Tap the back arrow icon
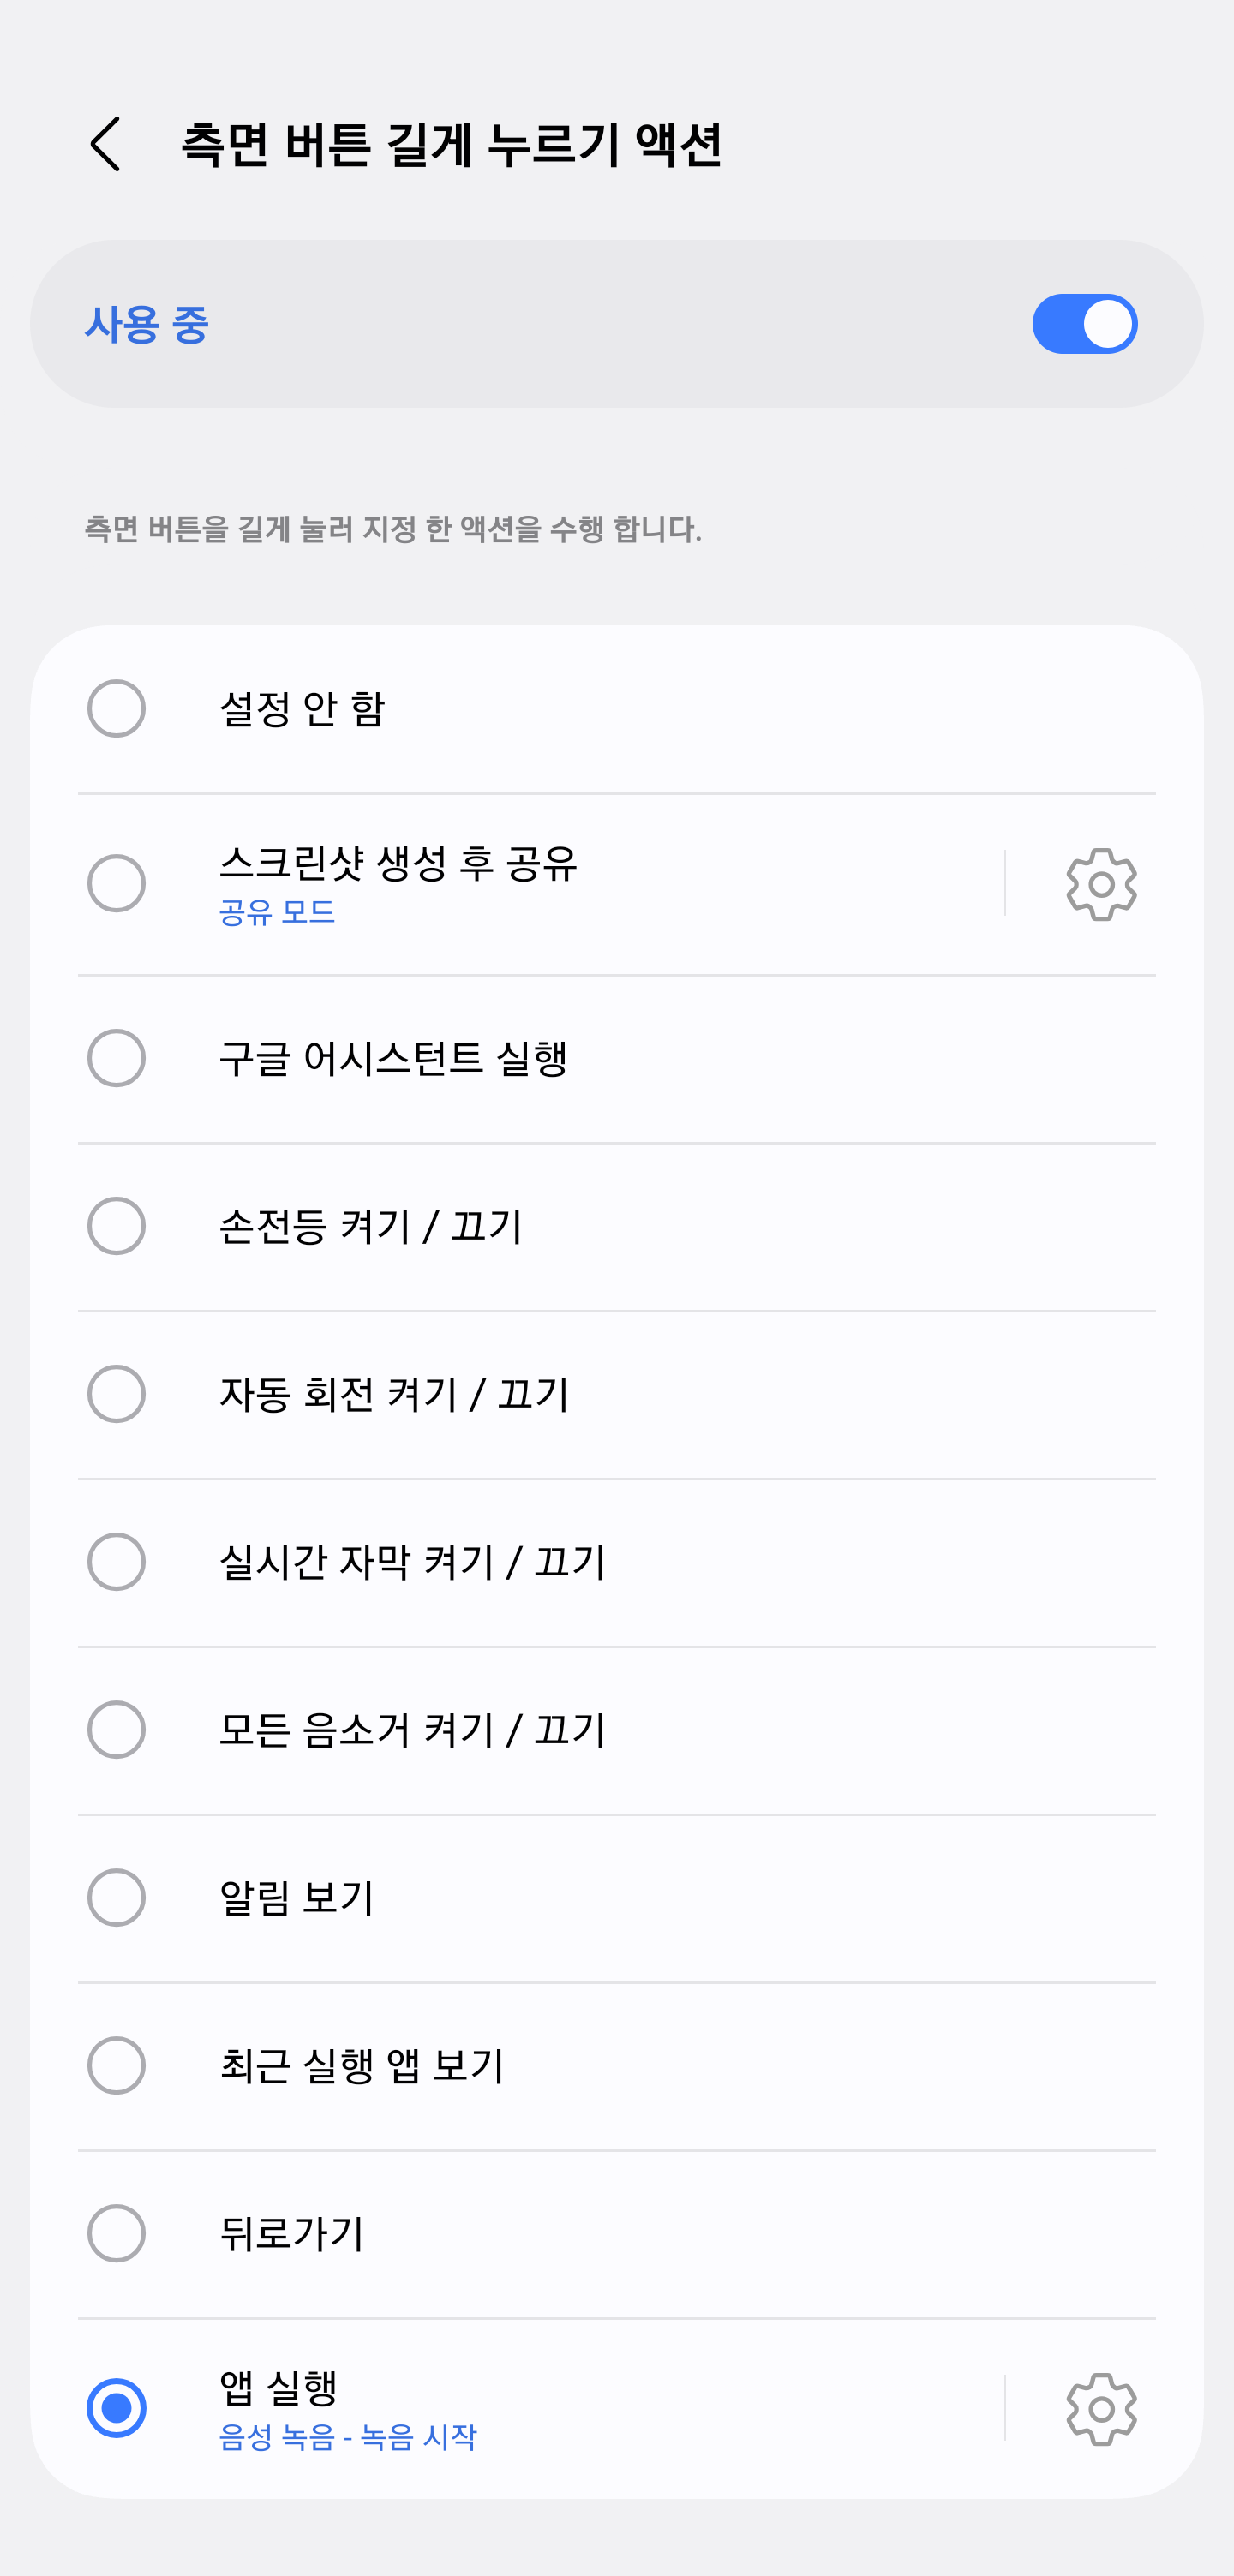The image size is (1234, 2576). [x=106, y=144]
